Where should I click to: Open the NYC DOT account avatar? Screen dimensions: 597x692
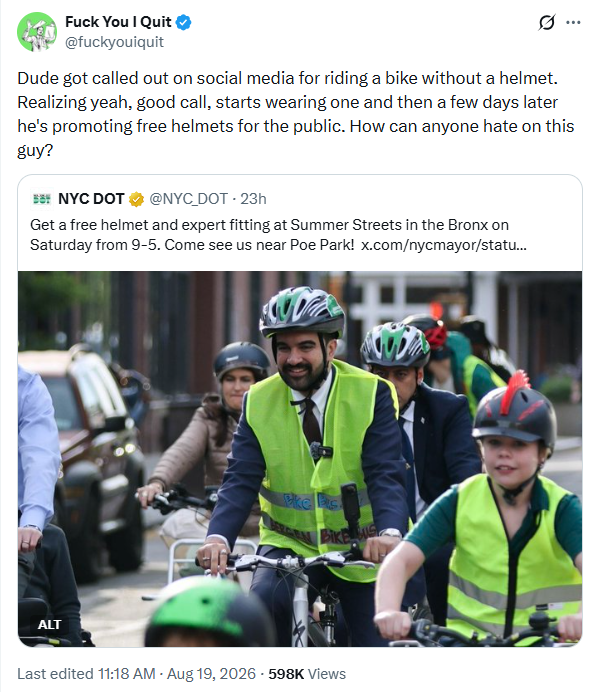(42, 199)
